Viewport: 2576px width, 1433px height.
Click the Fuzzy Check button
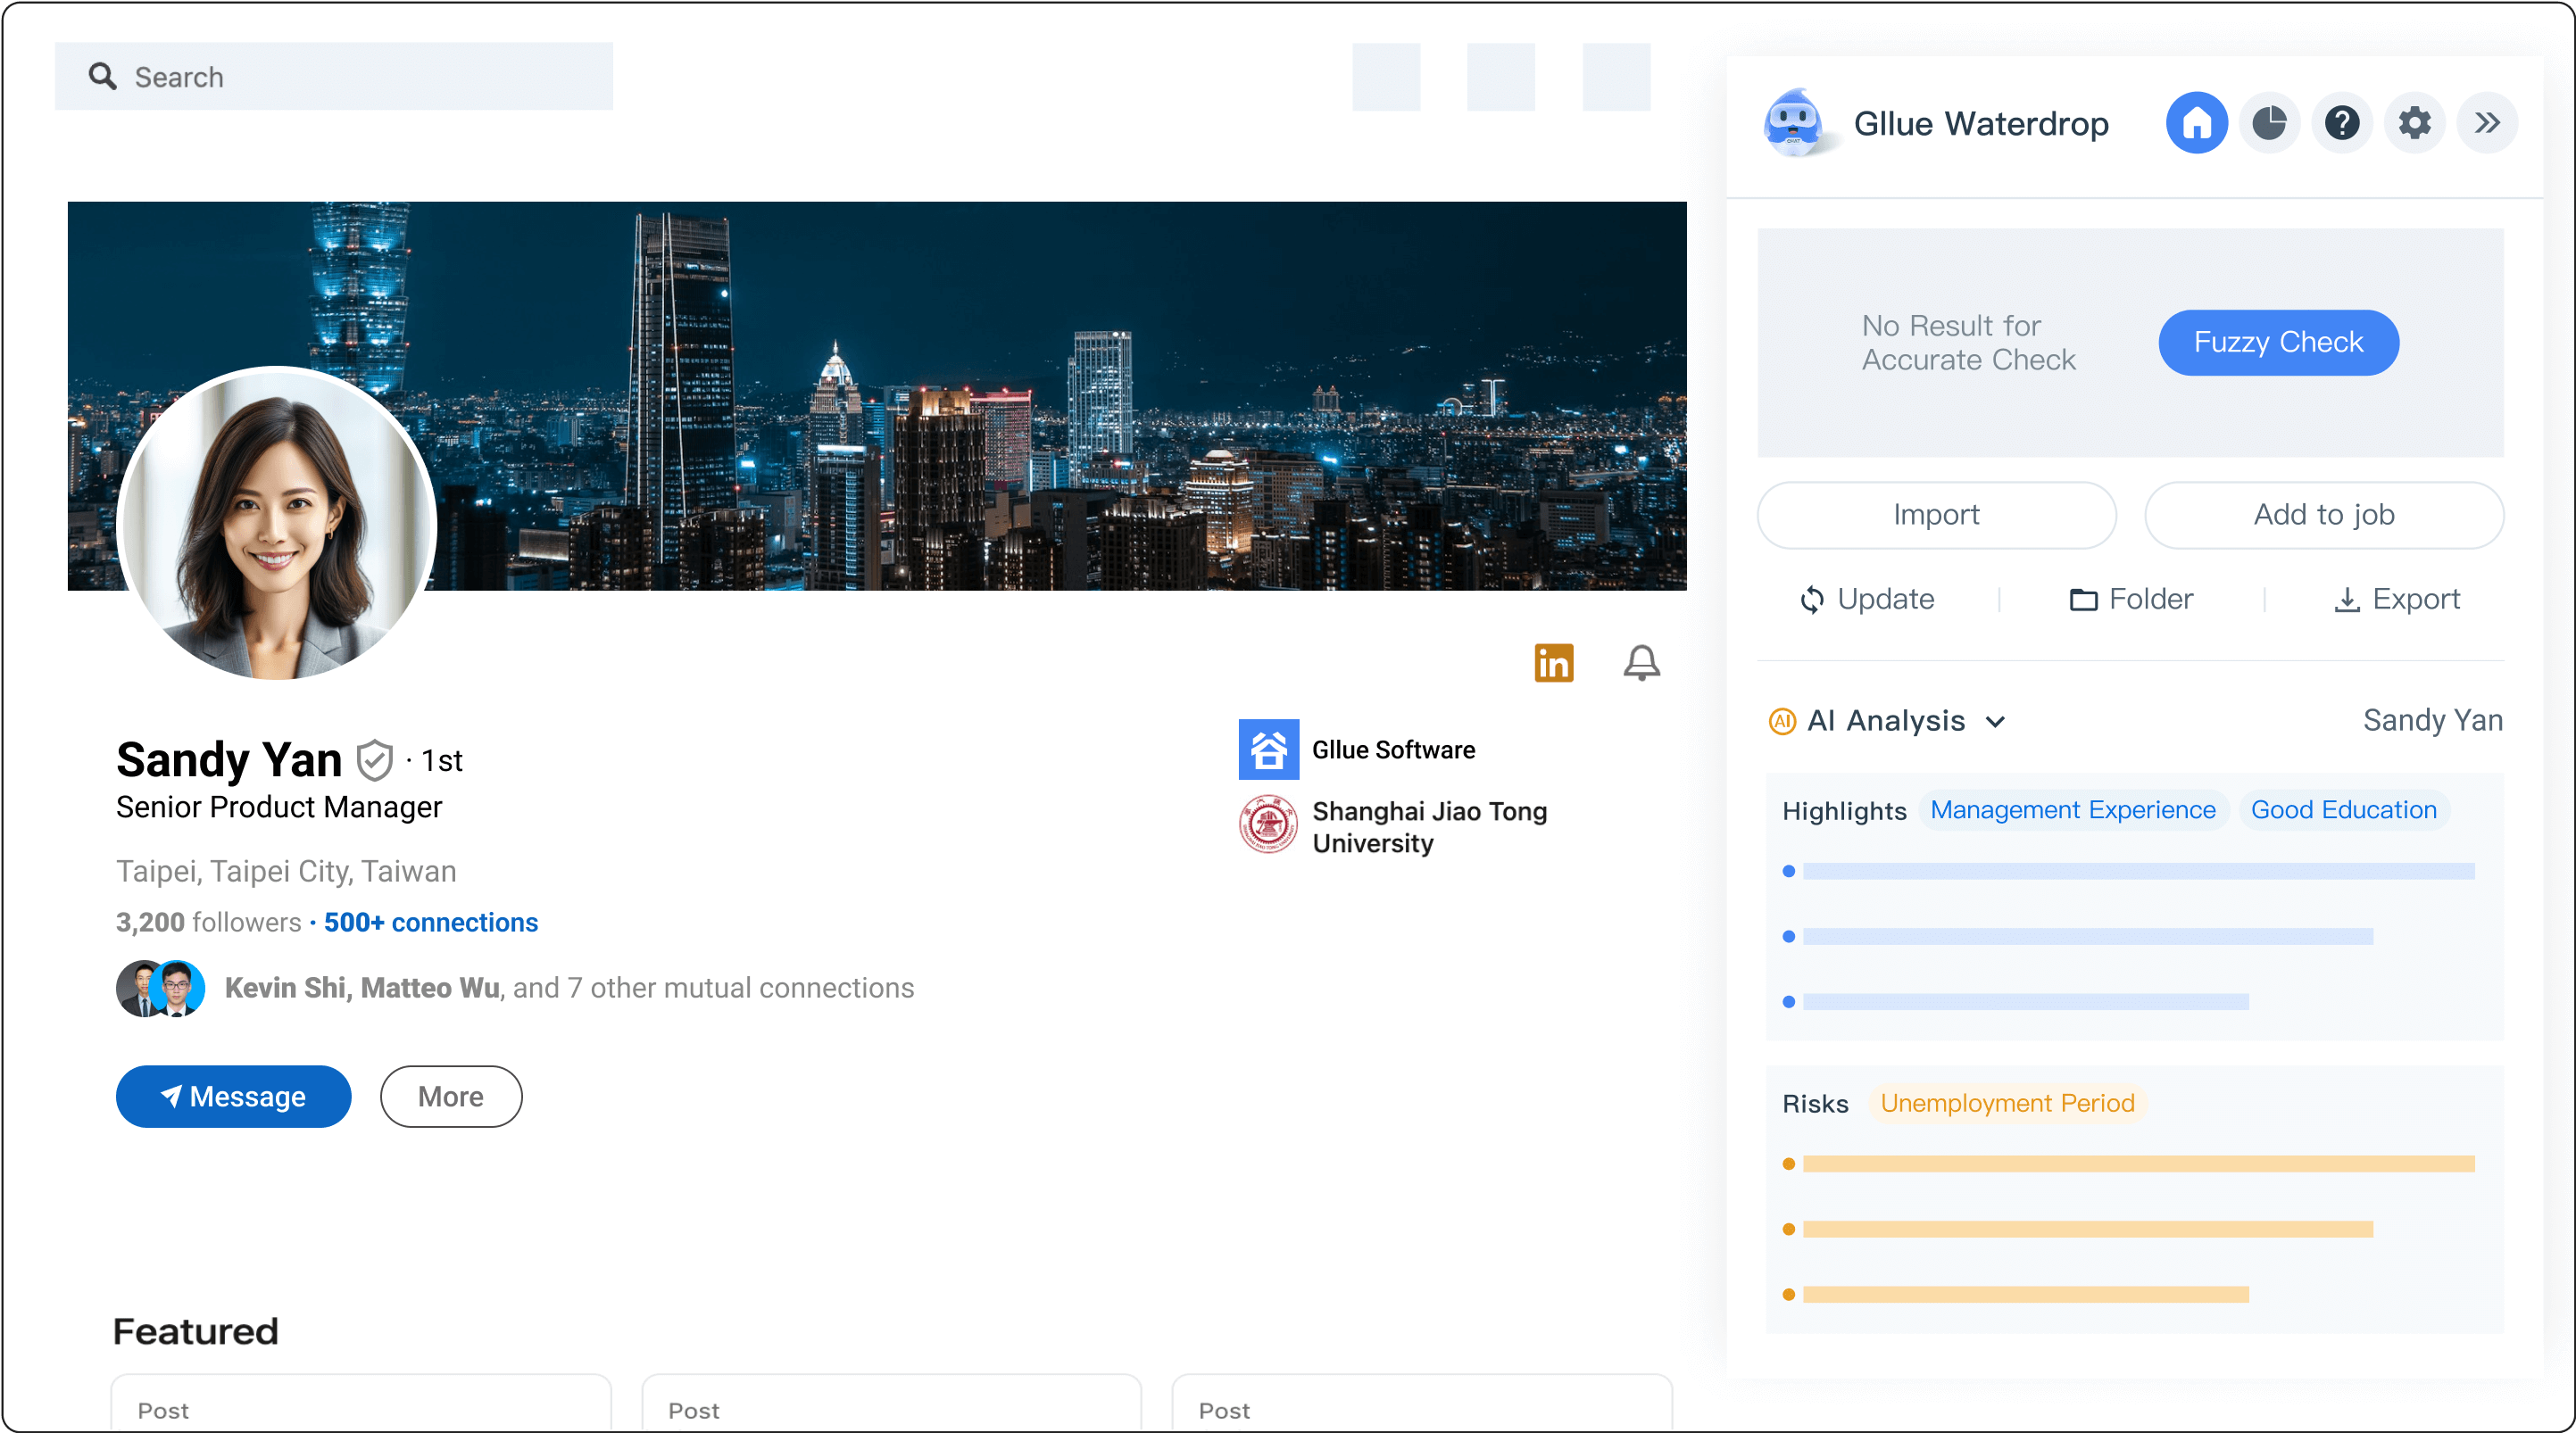pyautogui.click(x=2278, y=343)
